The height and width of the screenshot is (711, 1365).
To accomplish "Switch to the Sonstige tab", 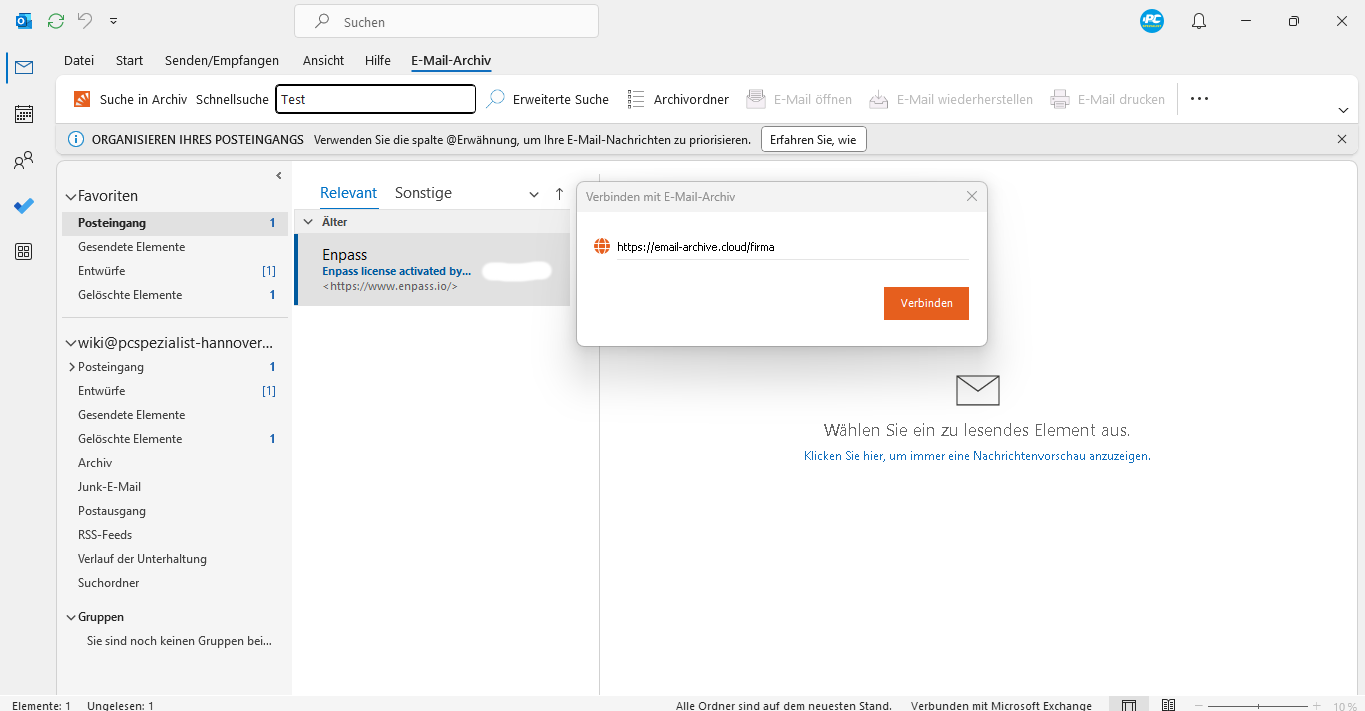I will click(x=423, y=193).
